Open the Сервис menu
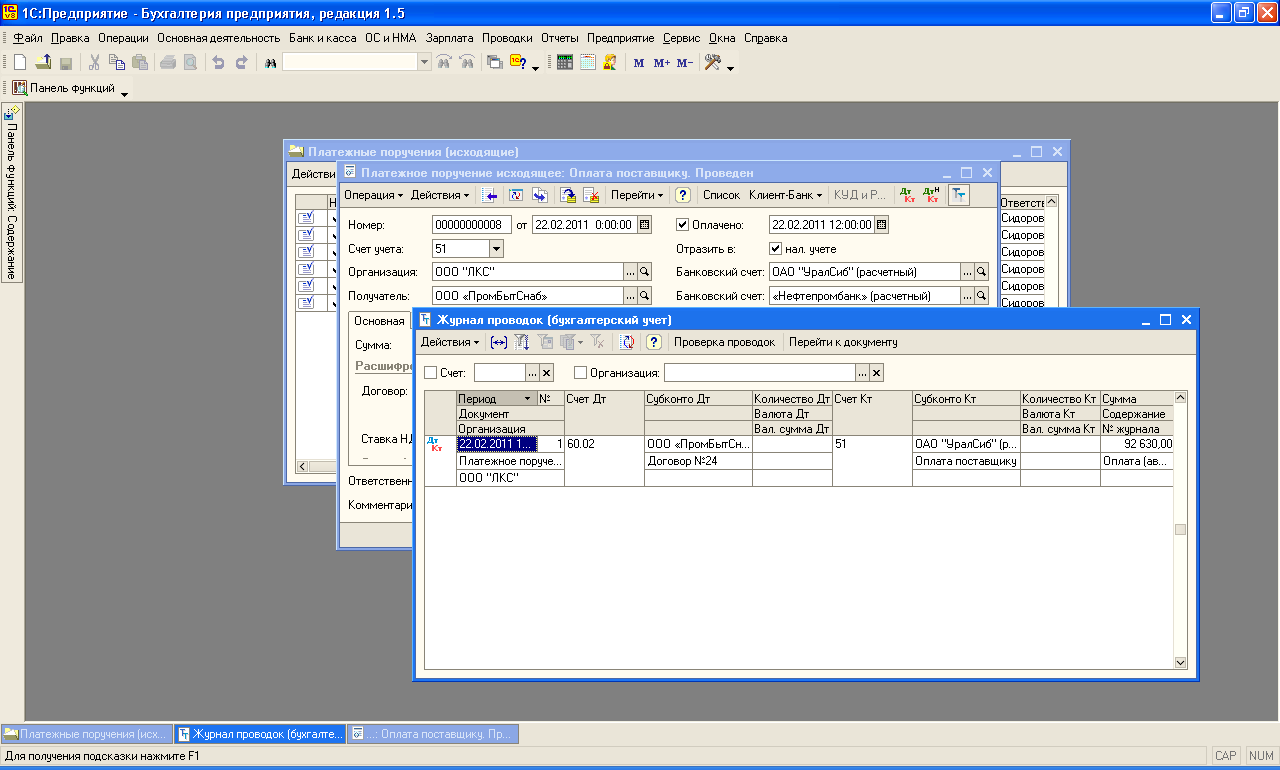The image size is (1280, 770). point(681,38)
